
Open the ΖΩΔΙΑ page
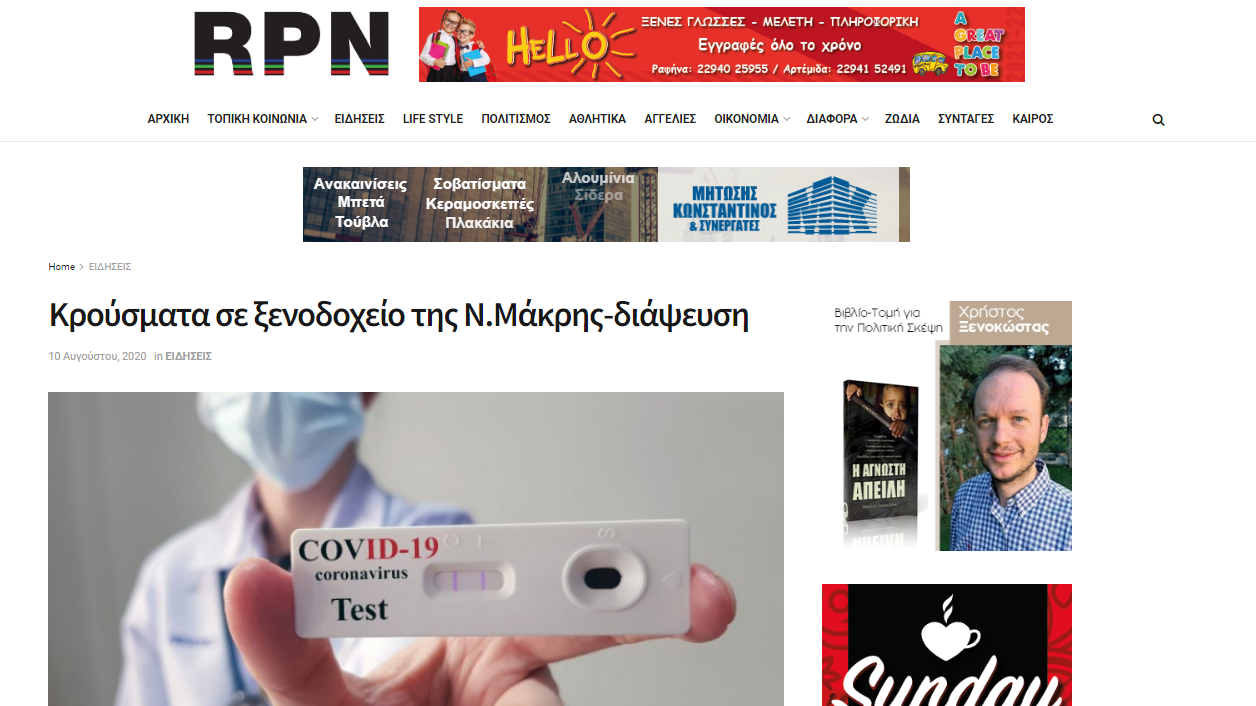[902, 119]
